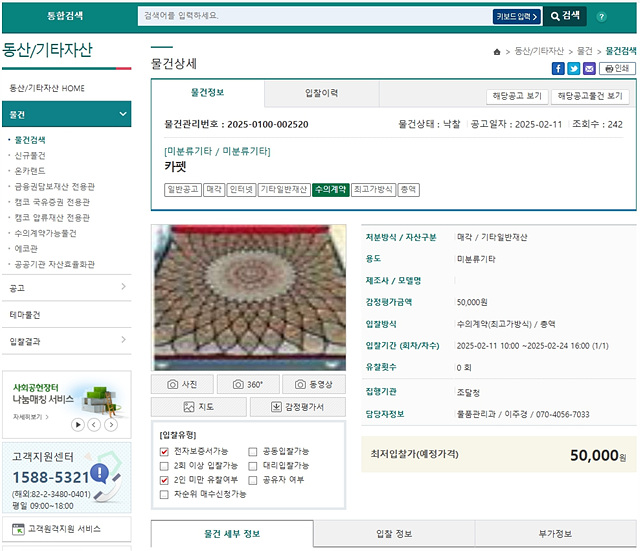The width and height of the screenshot is (640, 551).
Task: Open 공공기관 자산효율화관 link
Action: (54, 264)
